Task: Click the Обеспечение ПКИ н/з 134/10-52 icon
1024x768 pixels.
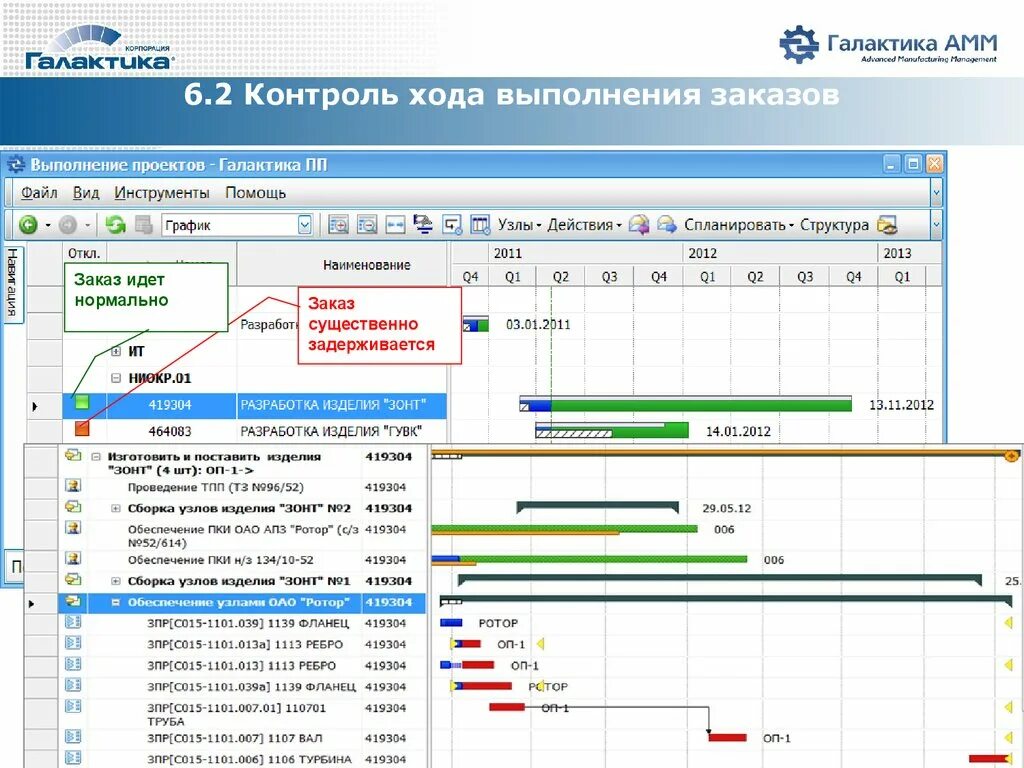Action: pyautogui.click(x=73, y=558)
